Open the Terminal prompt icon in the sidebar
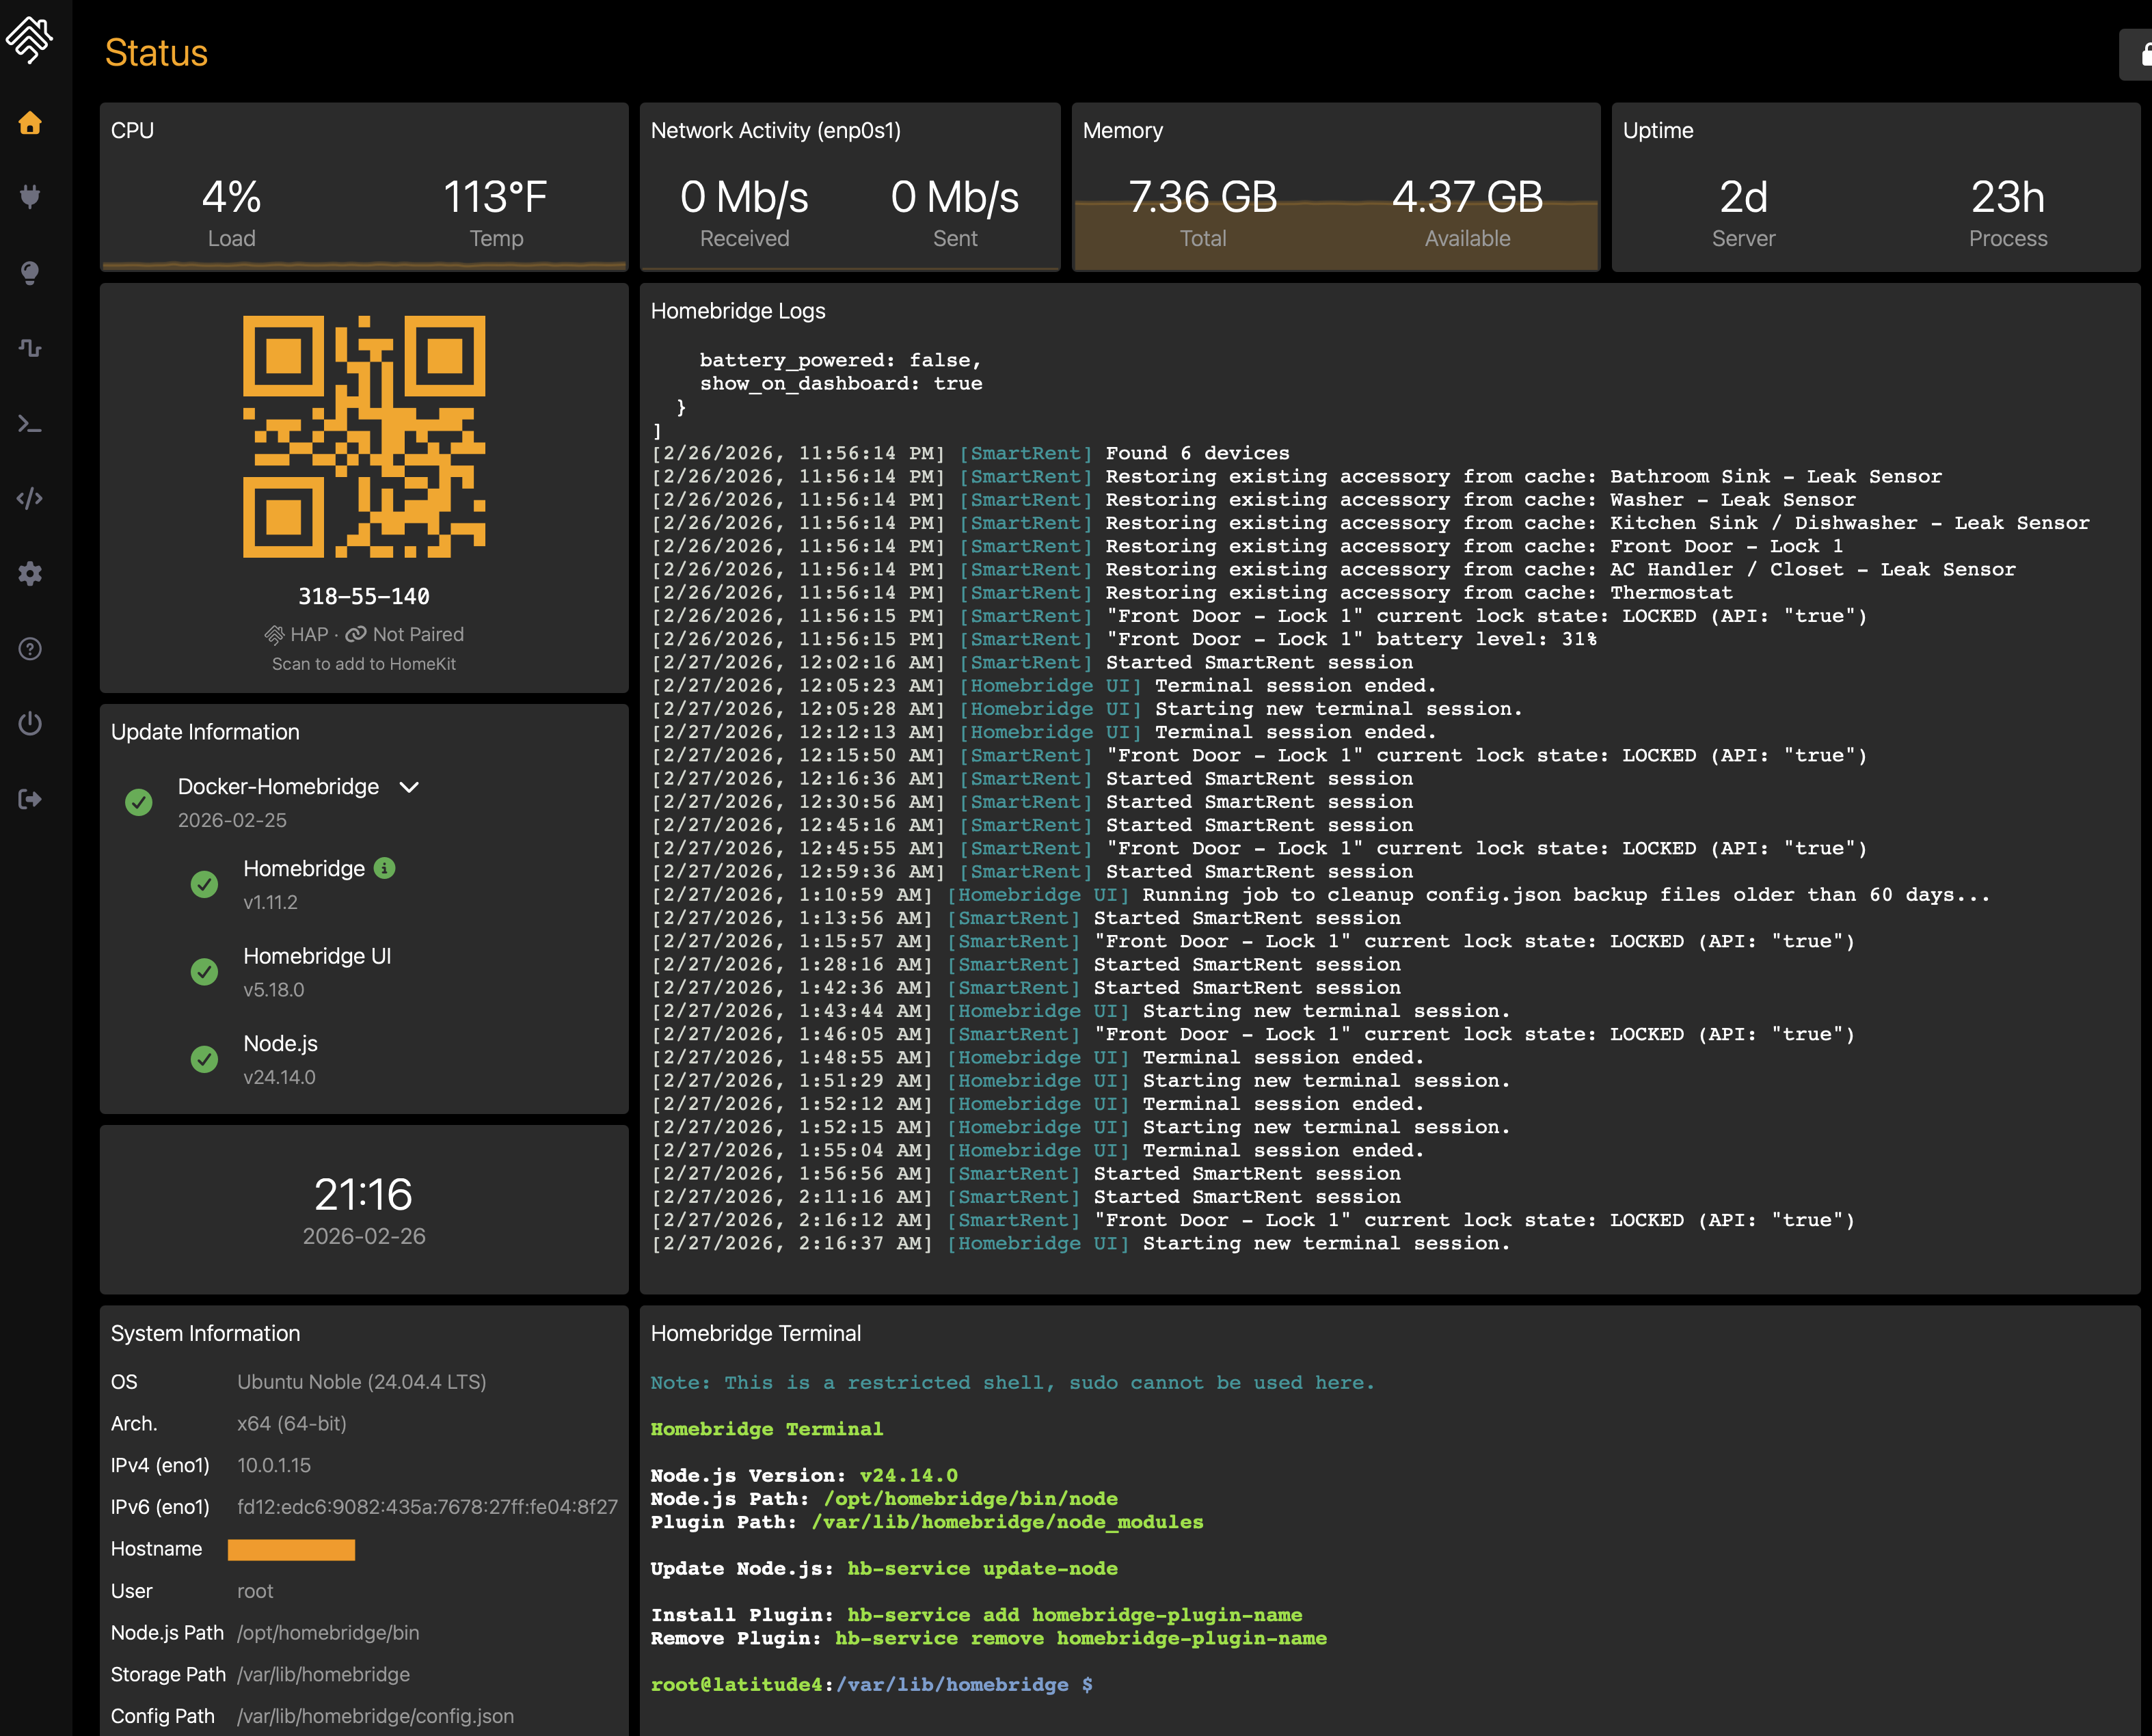 coord(30,424)
